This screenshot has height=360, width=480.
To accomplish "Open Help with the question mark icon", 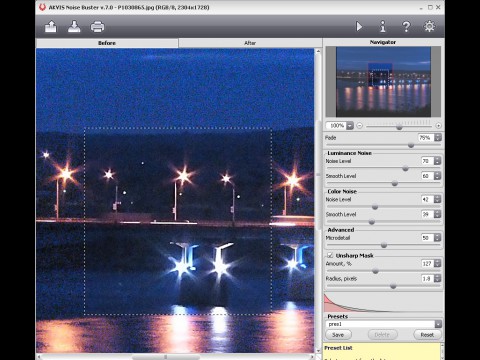I will pos(406,27).
